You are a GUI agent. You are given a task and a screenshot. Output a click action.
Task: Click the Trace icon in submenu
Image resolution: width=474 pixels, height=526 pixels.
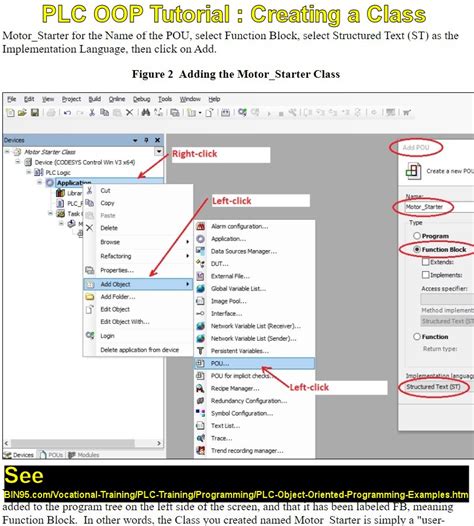pos(201,438)
